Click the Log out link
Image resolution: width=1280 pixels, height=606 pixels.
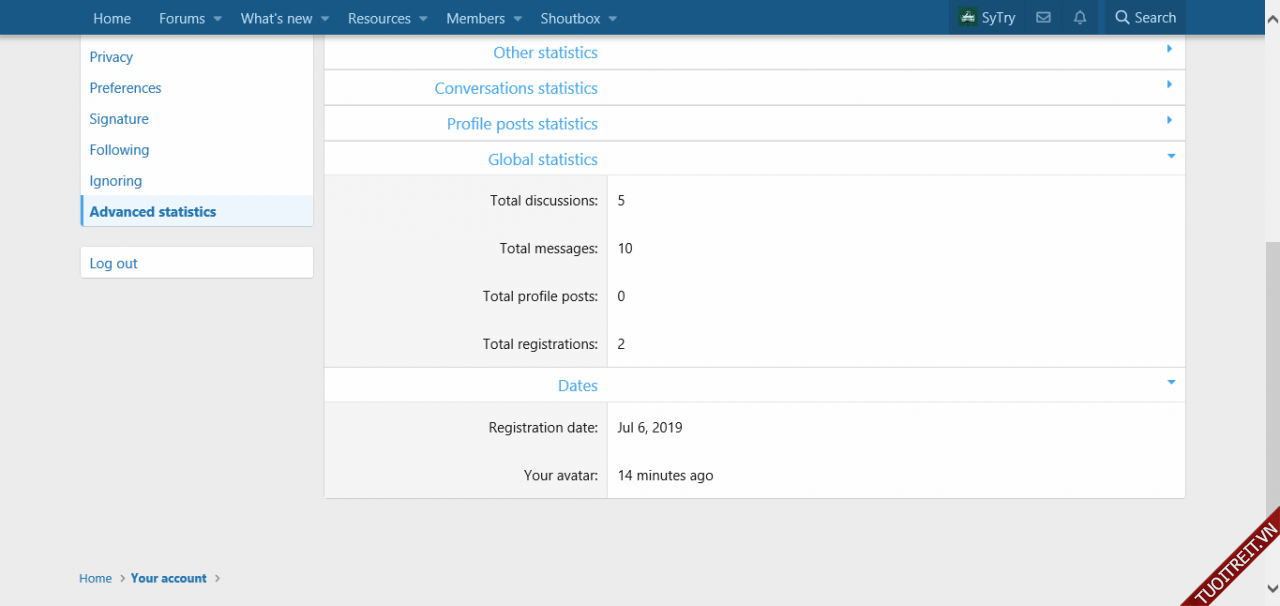114,263
